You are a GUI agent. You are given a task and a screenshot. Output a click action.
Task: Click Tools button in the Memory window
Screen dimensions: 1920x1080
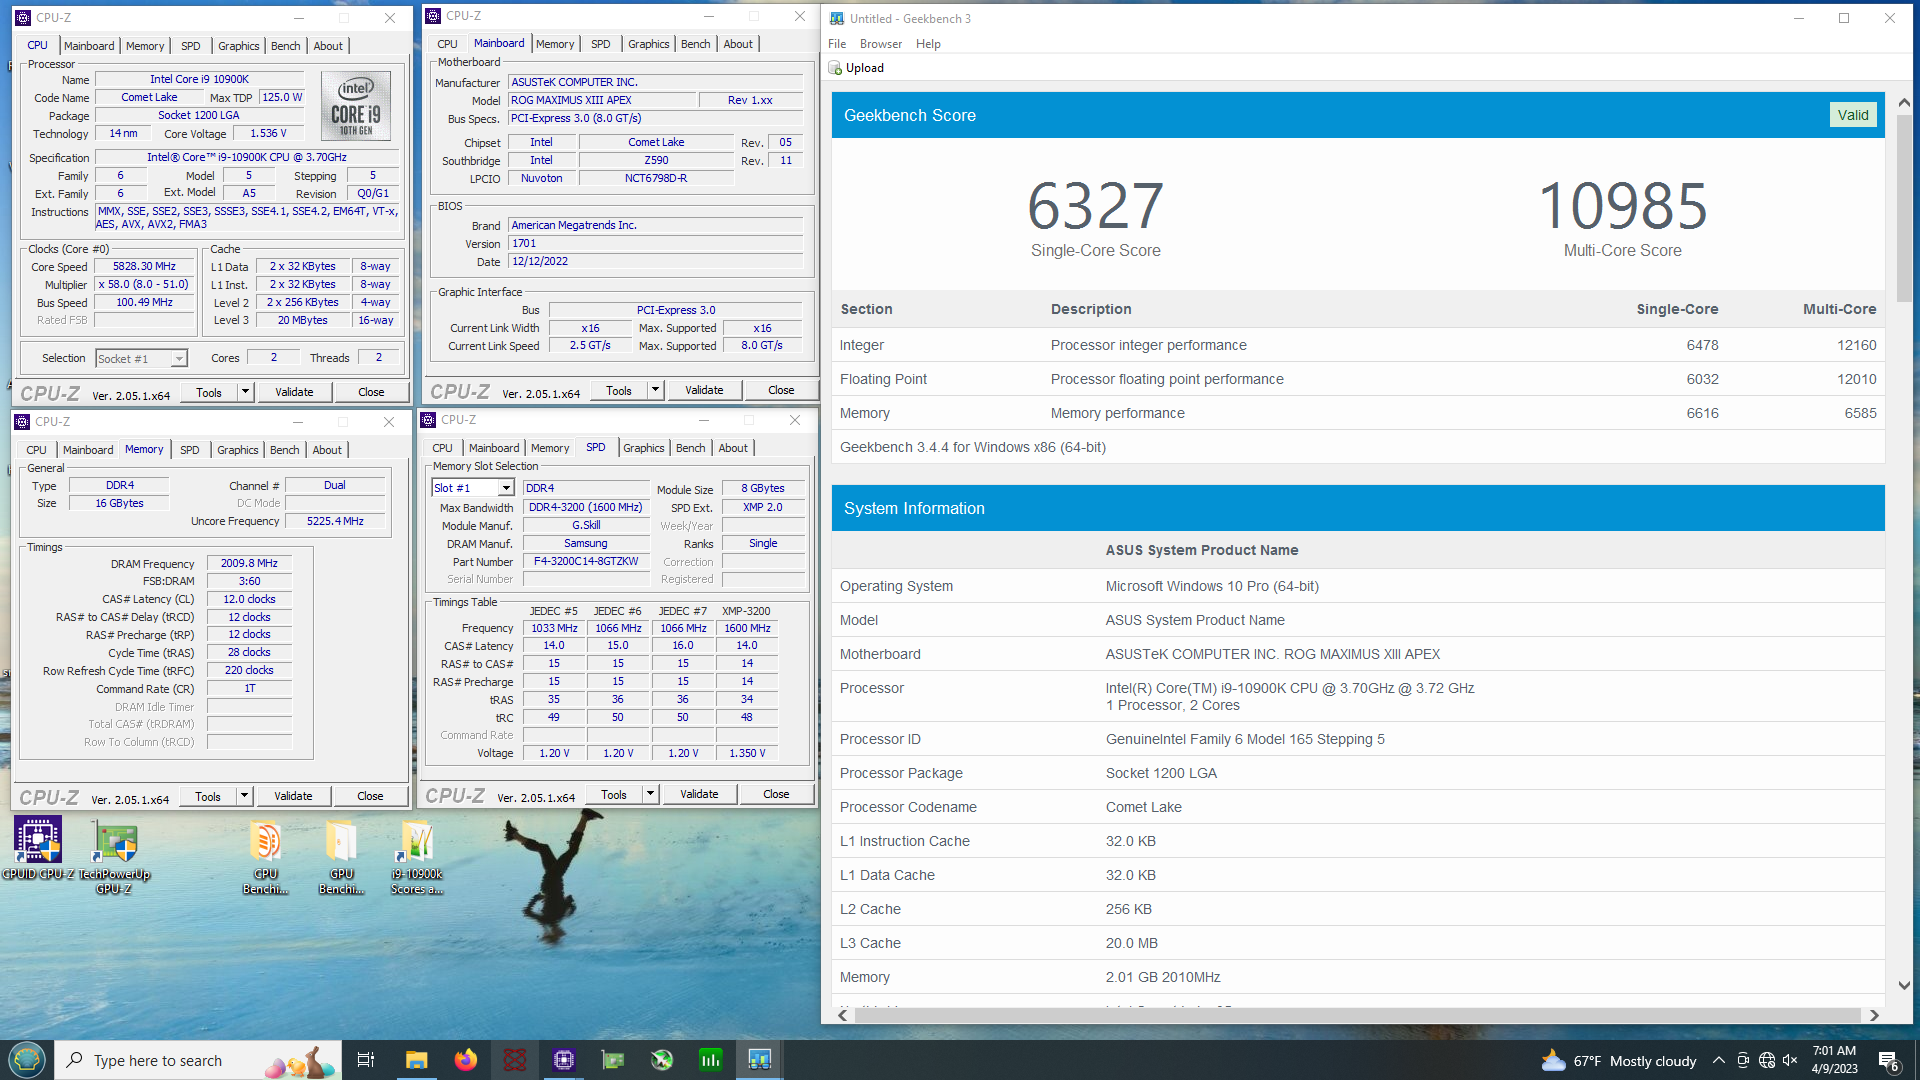pyautogui.click(x=208, y=796)
